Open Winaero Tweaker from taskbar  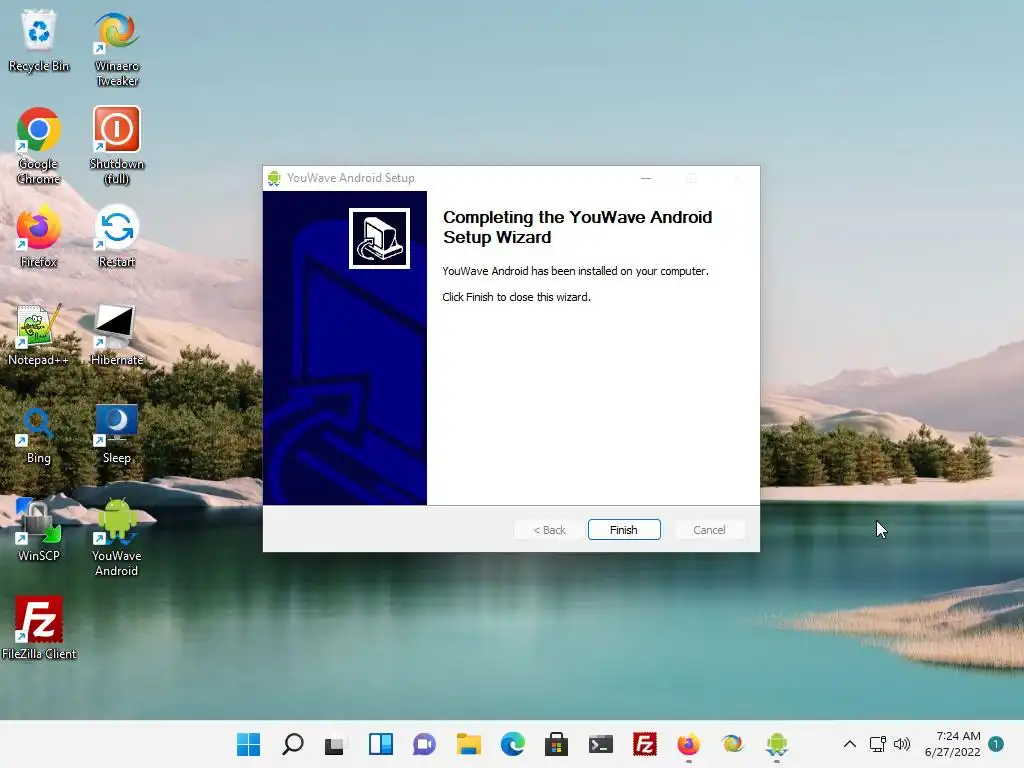click(733, 744)
